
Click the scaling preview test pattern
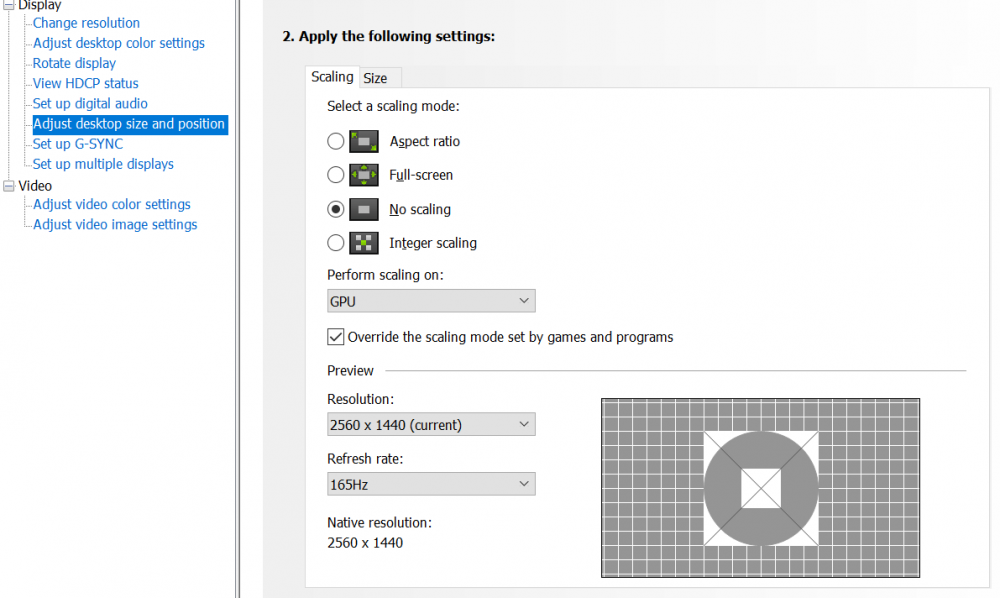760,488
